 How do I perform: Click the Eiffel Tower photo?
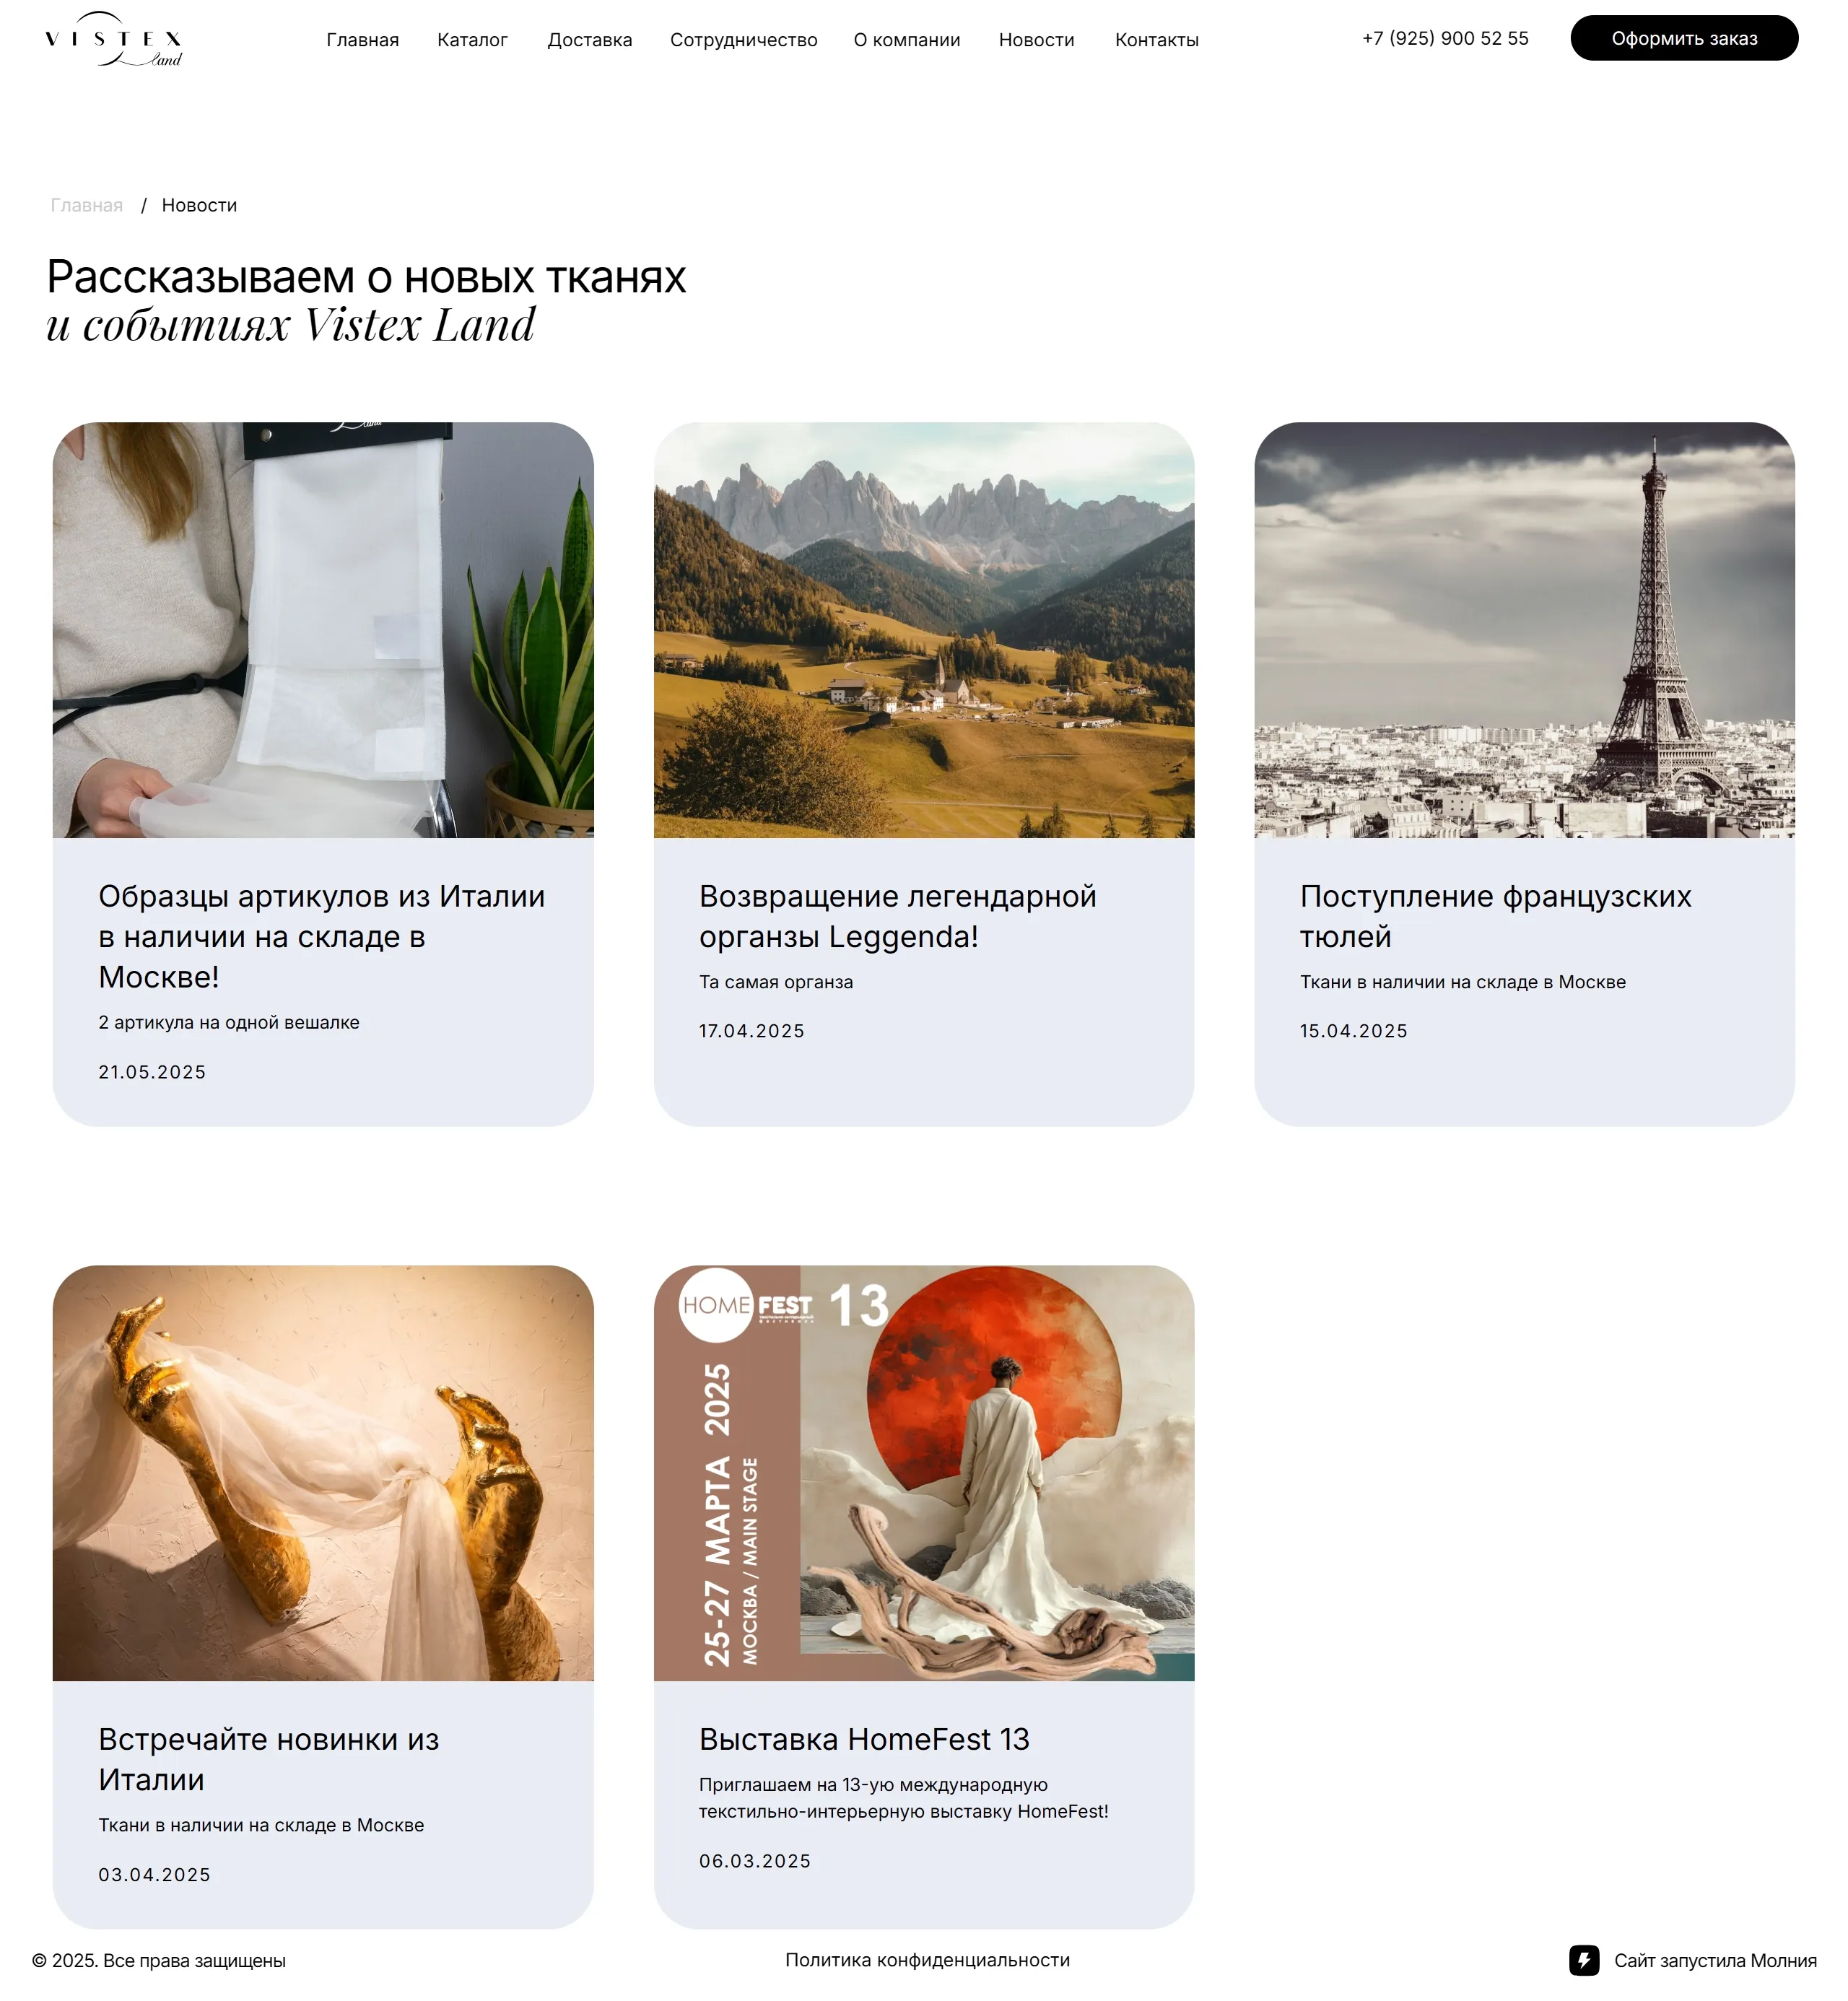point(1524,630)
